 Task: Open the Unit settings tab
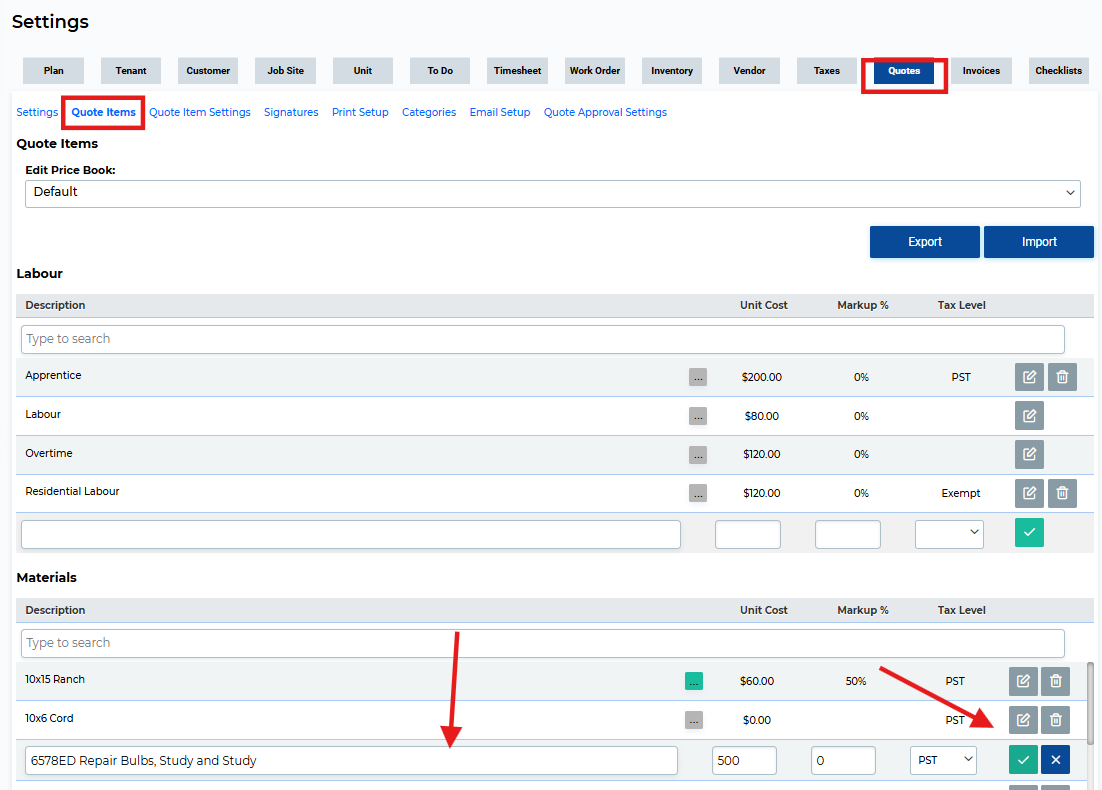[x=363, y=71]
